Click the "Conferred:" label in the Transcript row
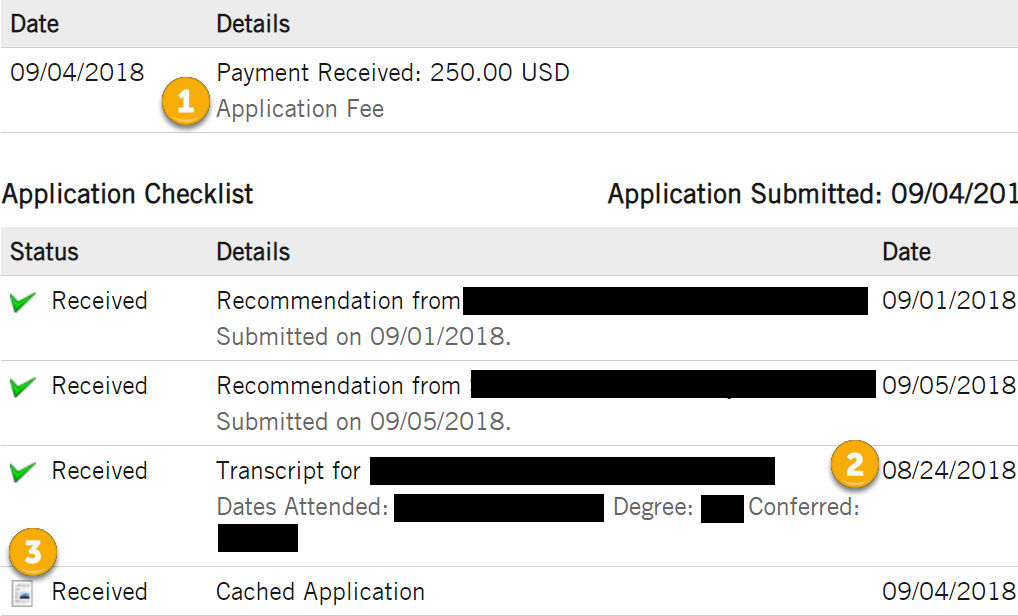Screen dimensions: 1018x616 [804, 507]
